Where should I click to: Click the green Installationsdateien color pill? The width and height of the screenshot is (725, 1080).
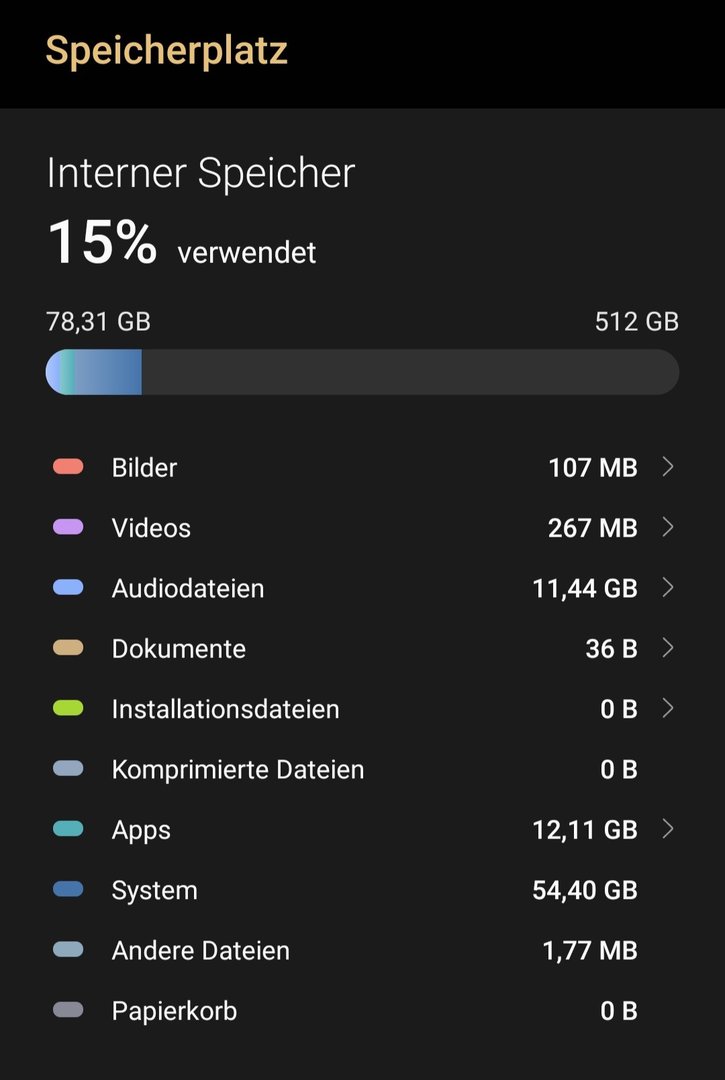point(68,709)
